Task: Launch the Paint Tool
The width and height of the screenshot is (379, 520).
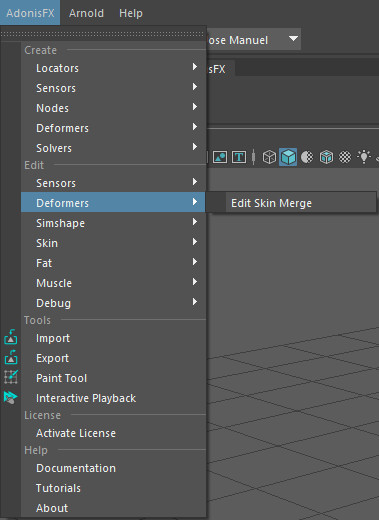Action: coord(113,378)
